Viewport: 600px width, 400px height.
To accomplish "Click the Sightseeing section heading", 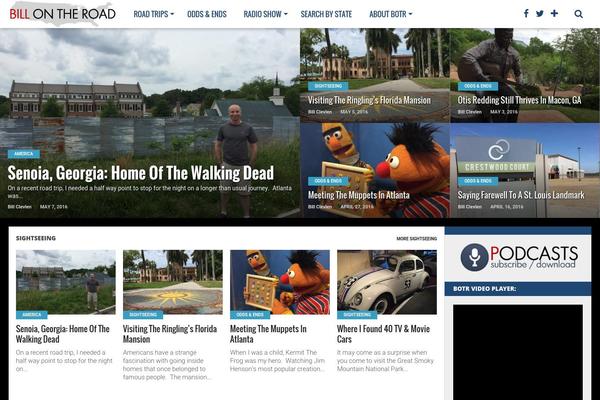I will point(36,238).
